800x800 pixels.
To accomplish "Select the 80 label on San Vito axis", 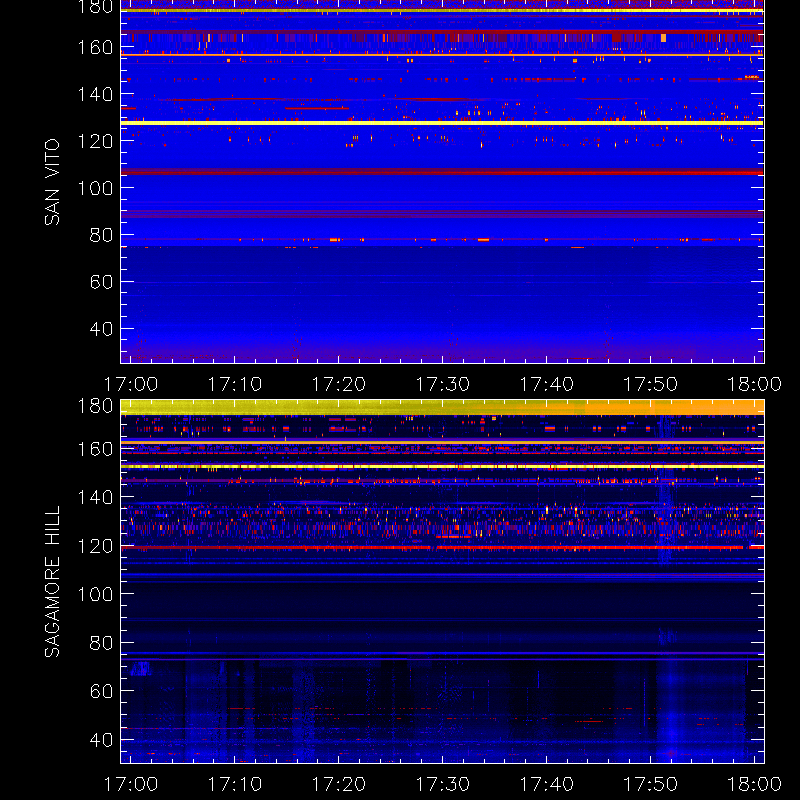I will point(101,235).
